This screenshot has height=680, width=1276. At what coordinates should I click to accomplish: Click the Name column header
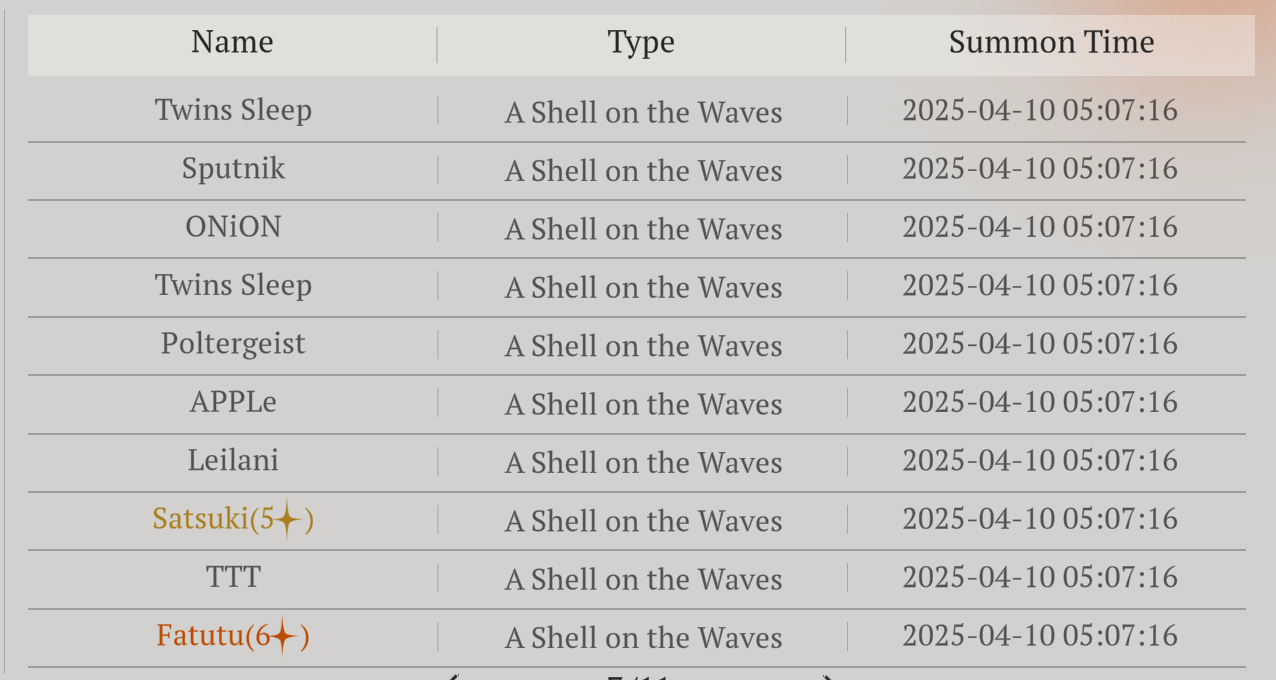click(x=232, y=42)
